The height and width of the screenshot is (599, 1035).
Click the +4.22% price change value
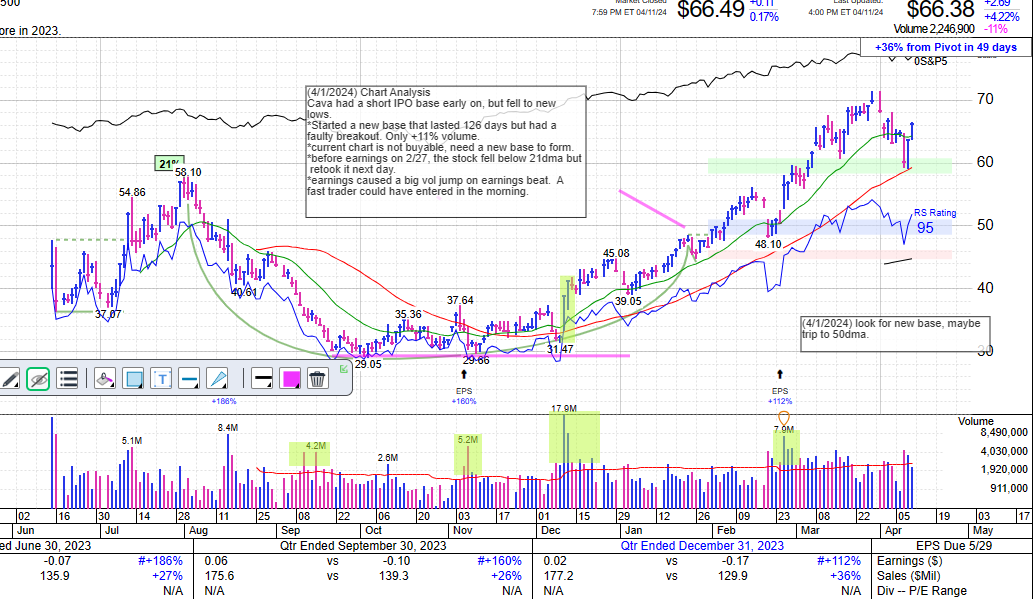(1001, 17)
